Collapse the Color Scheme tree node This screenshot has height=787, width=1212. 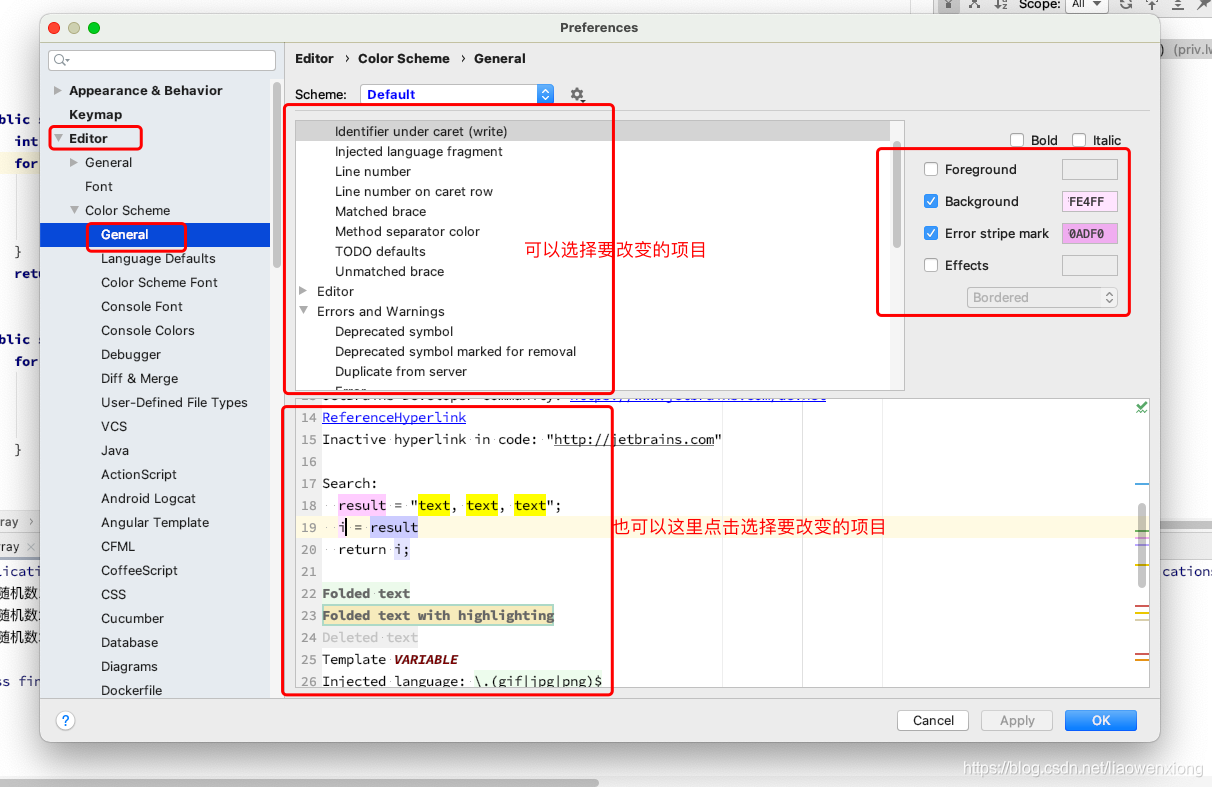pos(75,210)
